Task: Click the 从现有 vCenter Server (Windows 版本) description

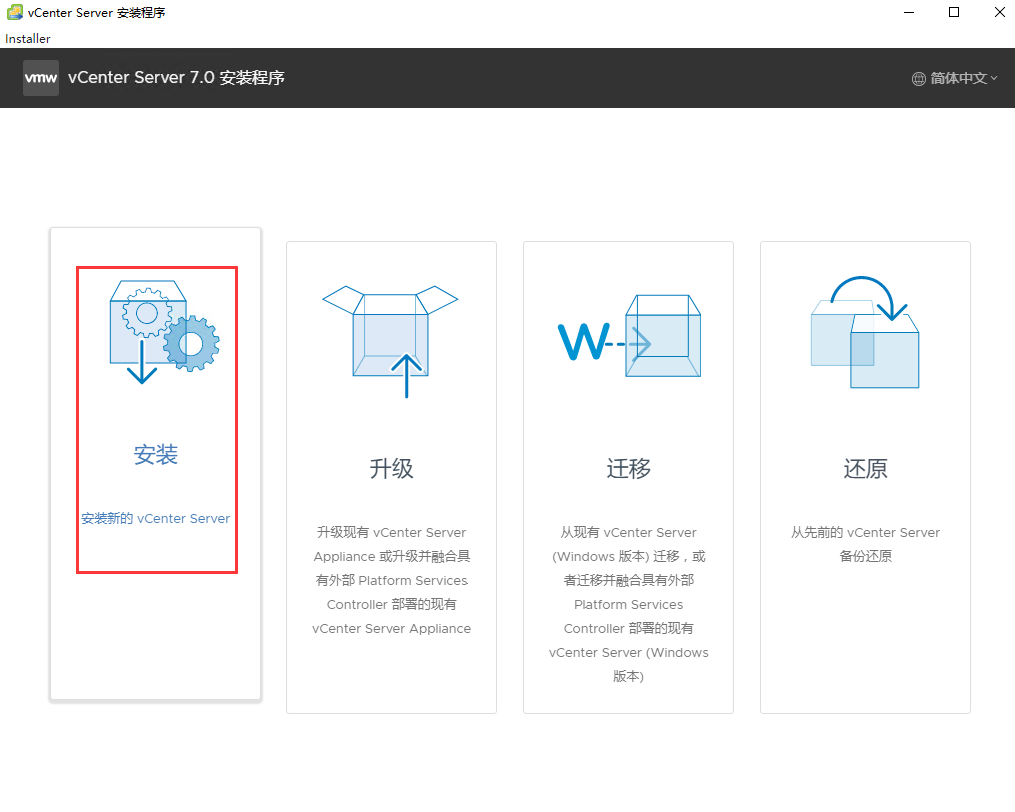Action: [629, 604]
